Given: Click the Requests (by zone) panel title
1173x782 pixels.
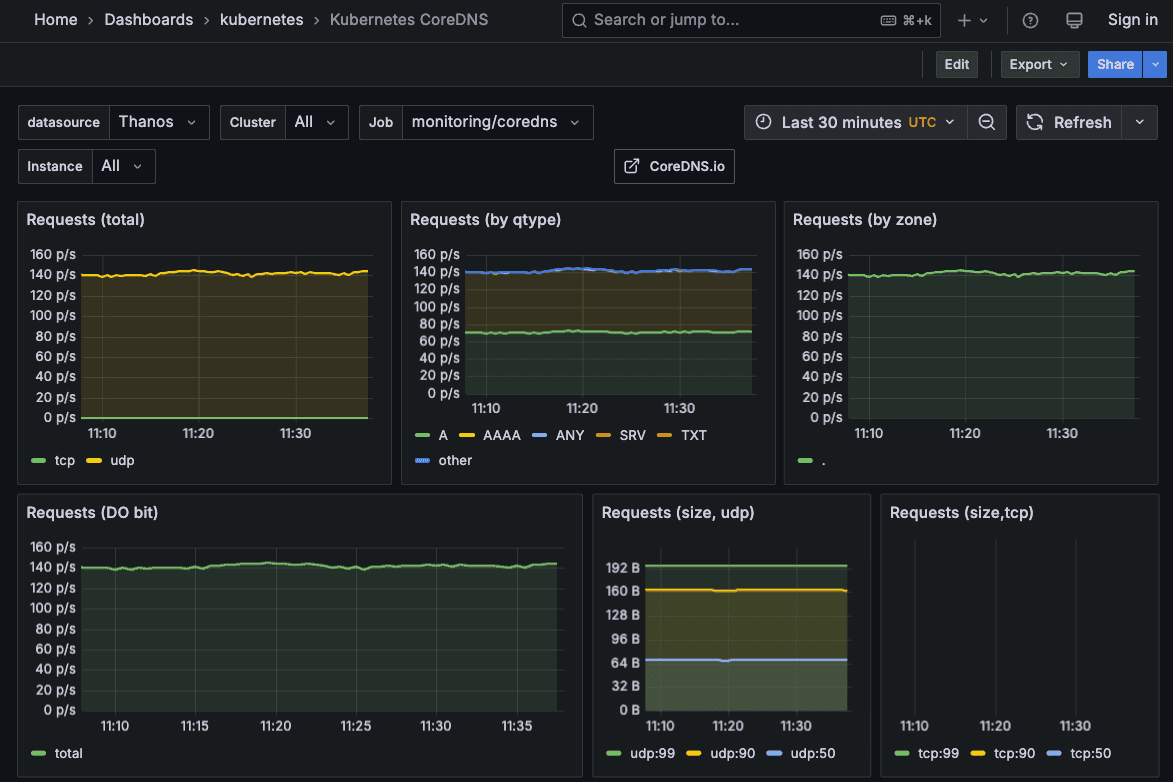Looking at the screenshot, I should point(865,219).
